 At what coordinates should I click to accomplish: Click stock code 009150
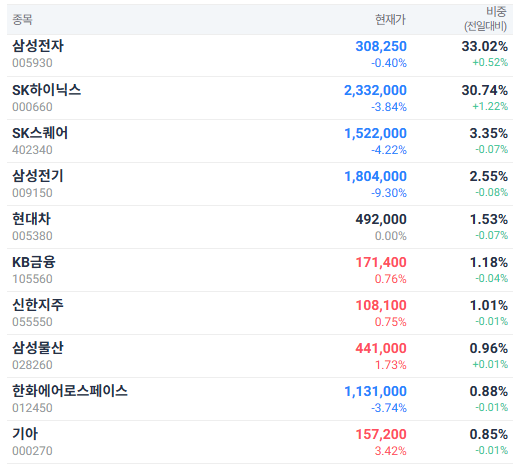(32, 193)
